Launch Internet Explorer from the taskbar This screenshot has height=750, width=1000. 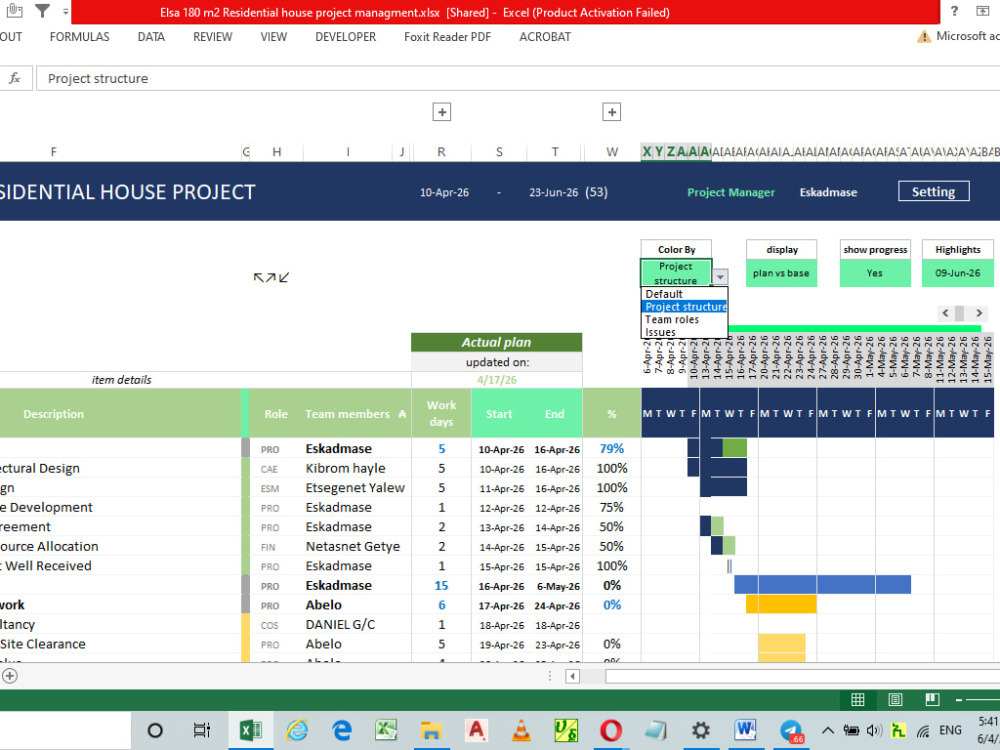297,730
